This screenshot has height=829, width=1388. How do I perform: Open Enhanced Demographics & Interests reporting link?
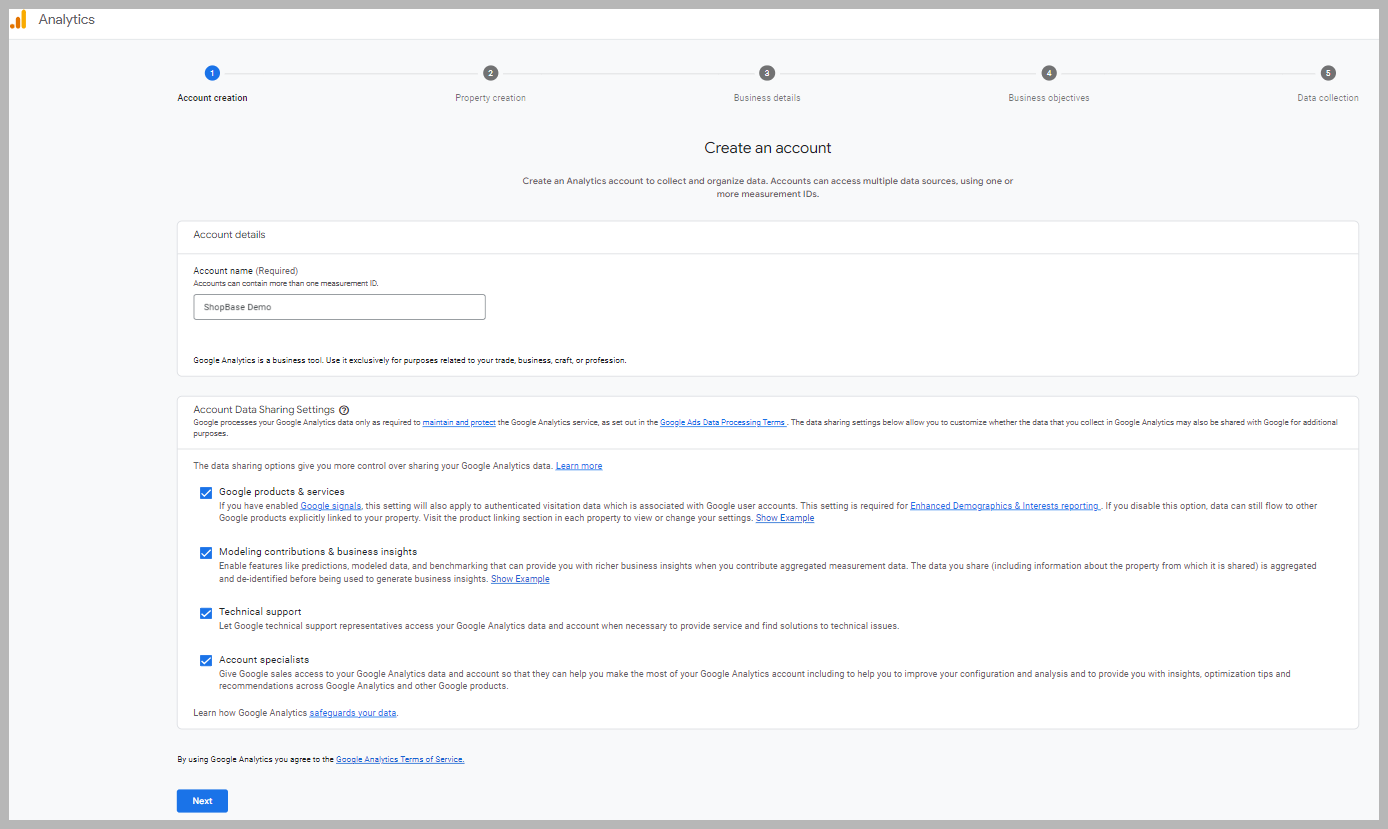1004,506
